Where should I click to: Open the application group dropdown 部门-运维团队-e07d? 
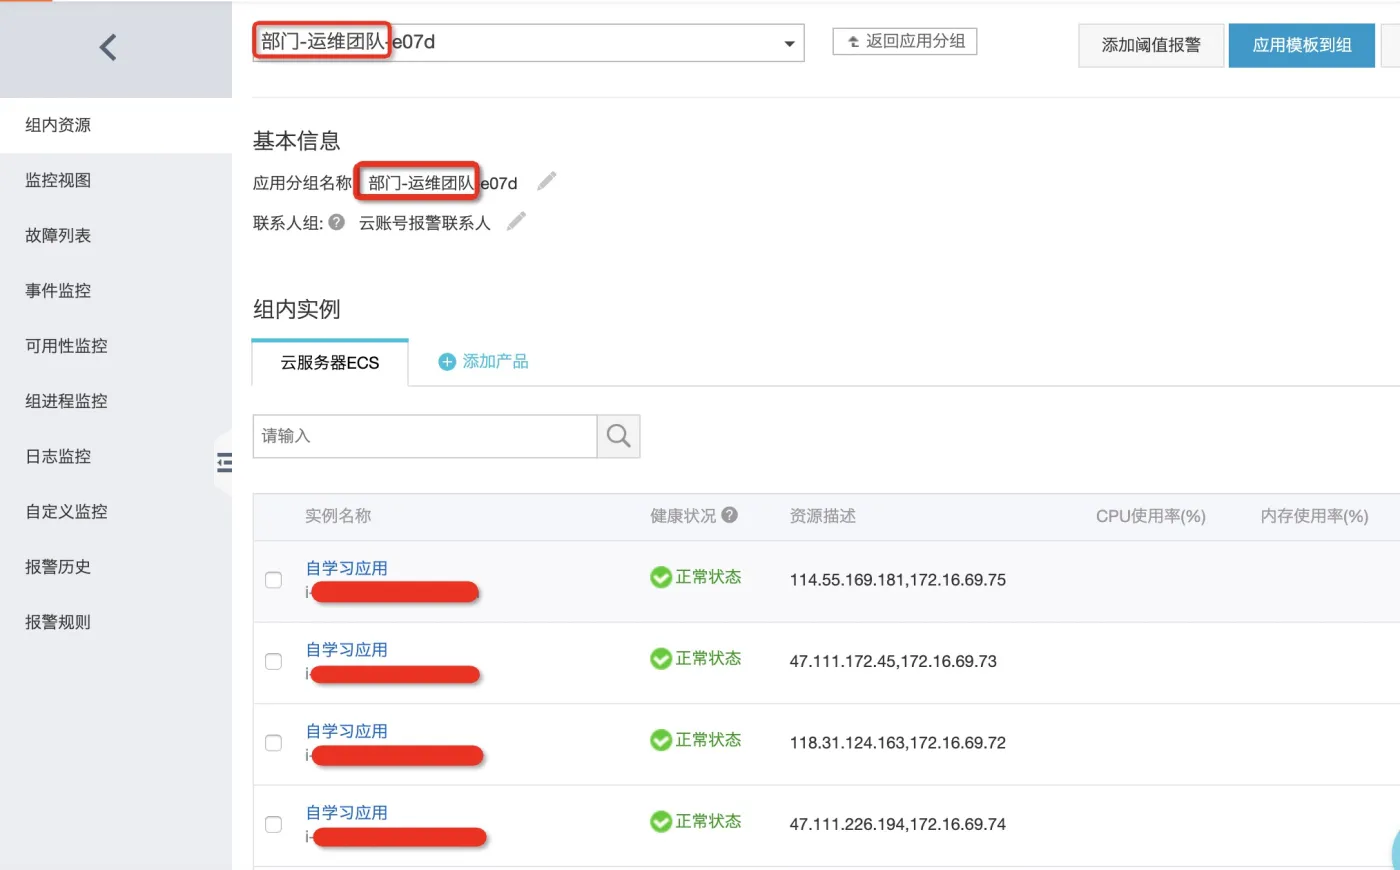(x=528, y=43)
